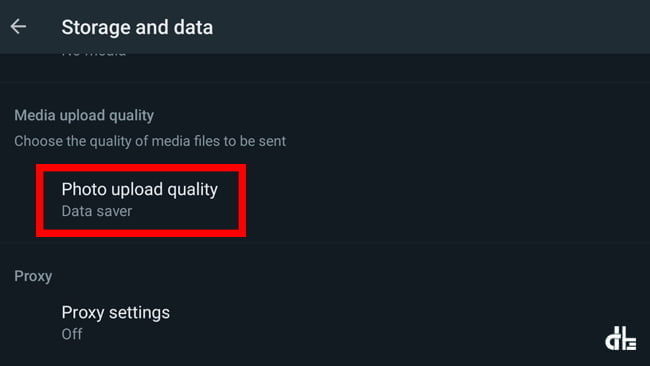
Task: Click the watermark logo in the corner
Action: click(x=621, y=338)
